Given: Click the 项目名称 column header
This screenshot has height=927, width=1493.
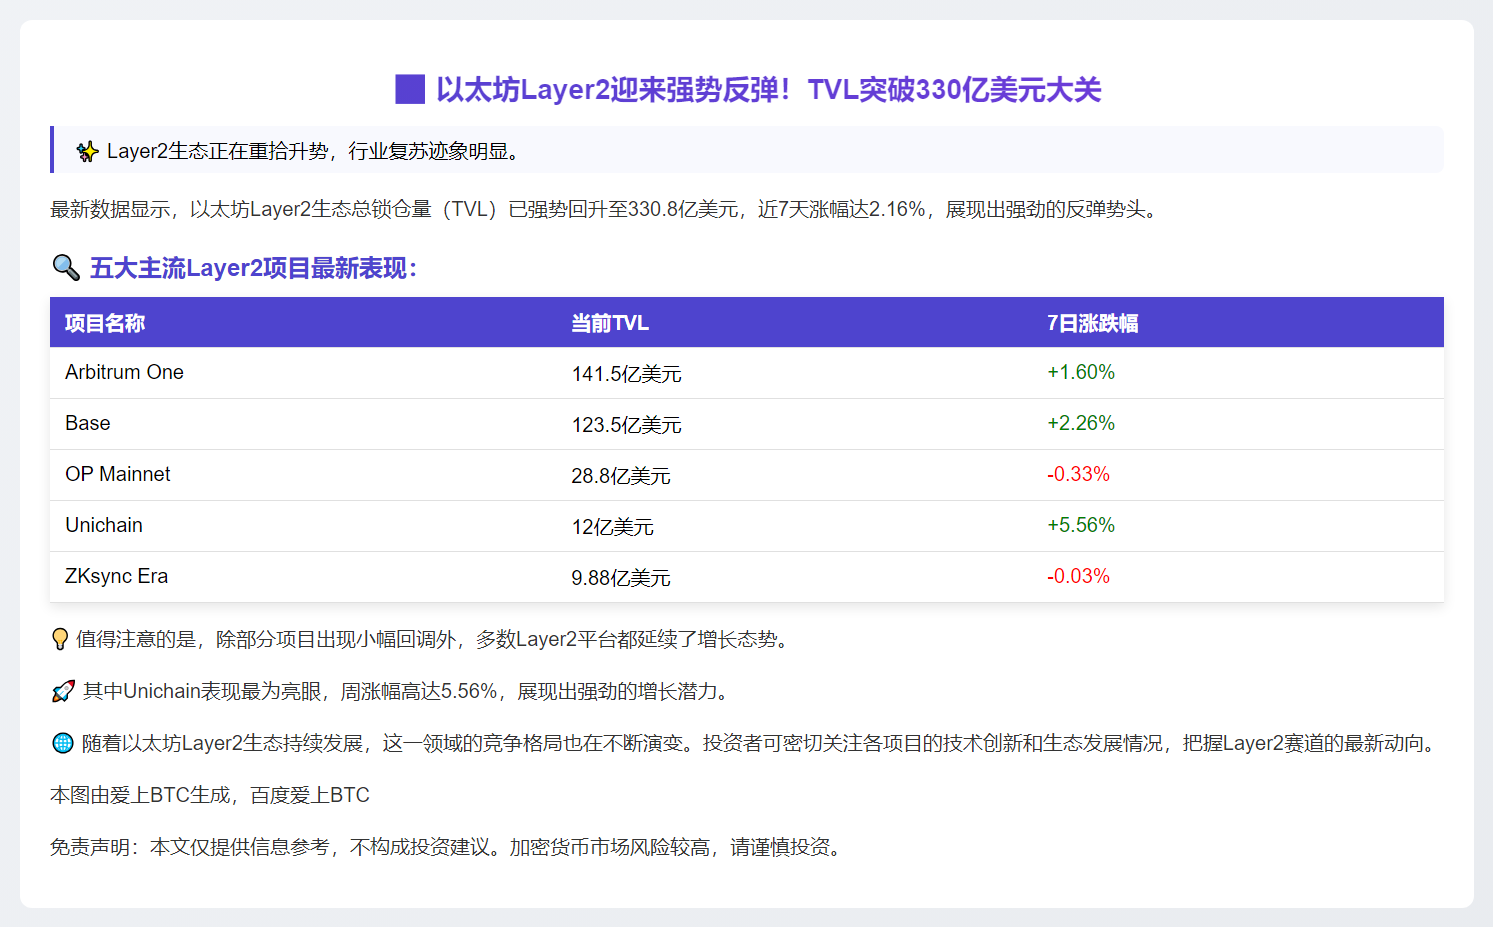Looking at the screenshot, I should point(105,323).
